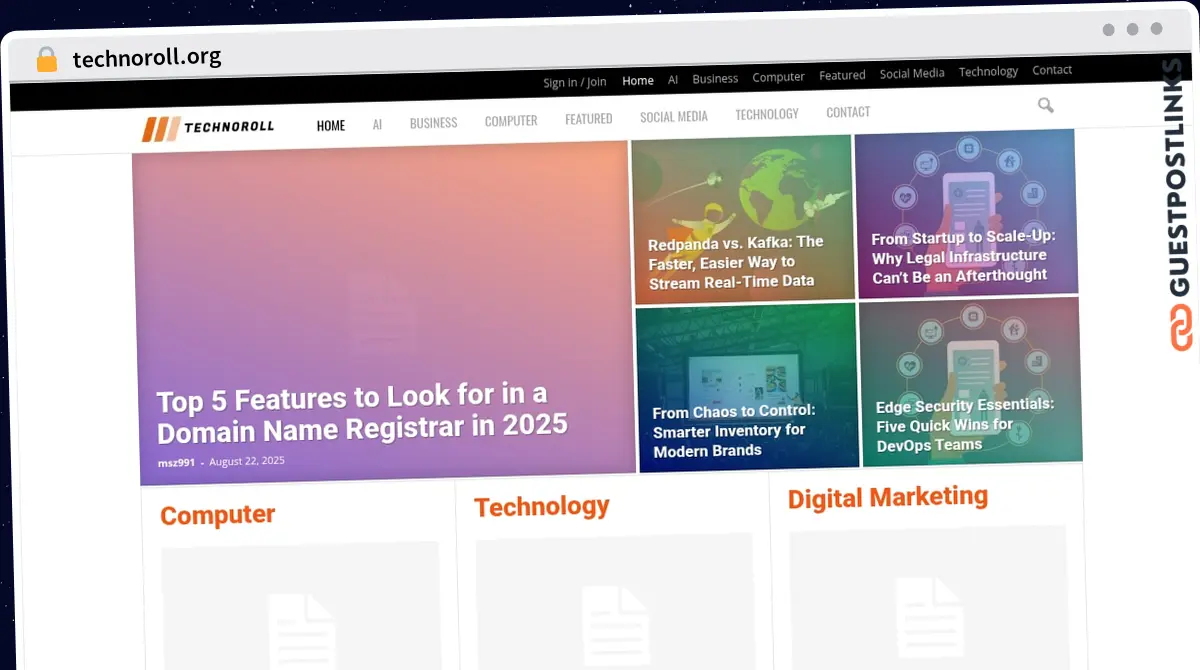Open Business in top black bar
Image resolution: width=1200 pixels, height=670 pixels.
click(x=715, y=79)
